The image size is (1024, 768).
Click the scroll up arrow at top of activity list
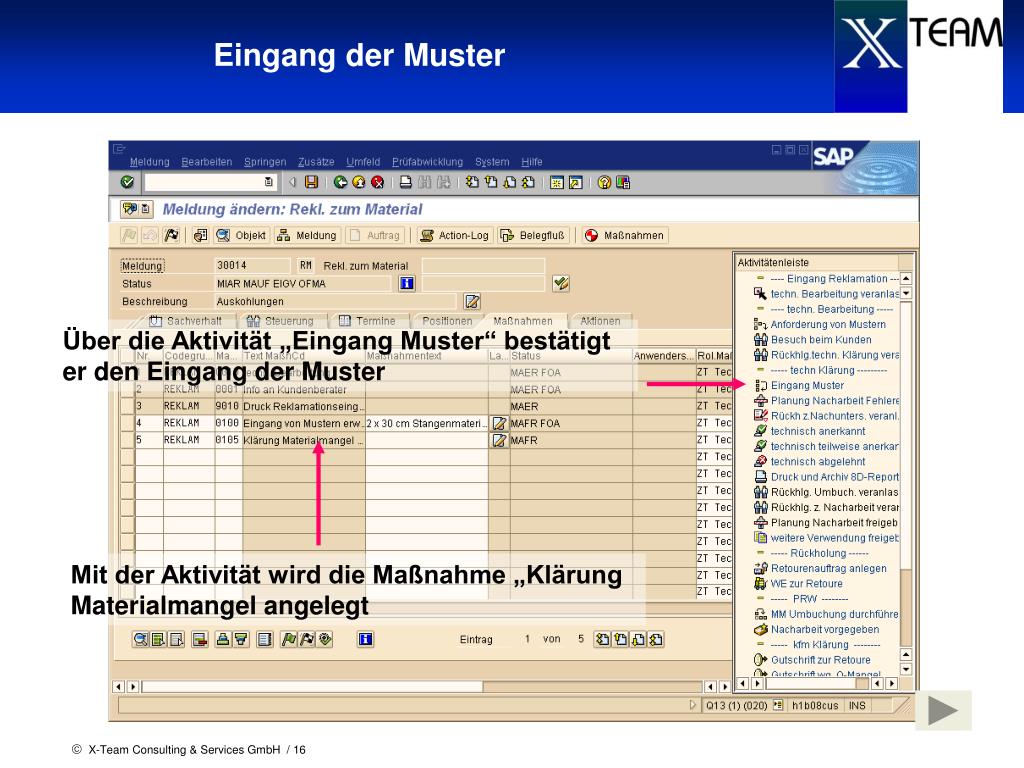click(x=906, y=279)
